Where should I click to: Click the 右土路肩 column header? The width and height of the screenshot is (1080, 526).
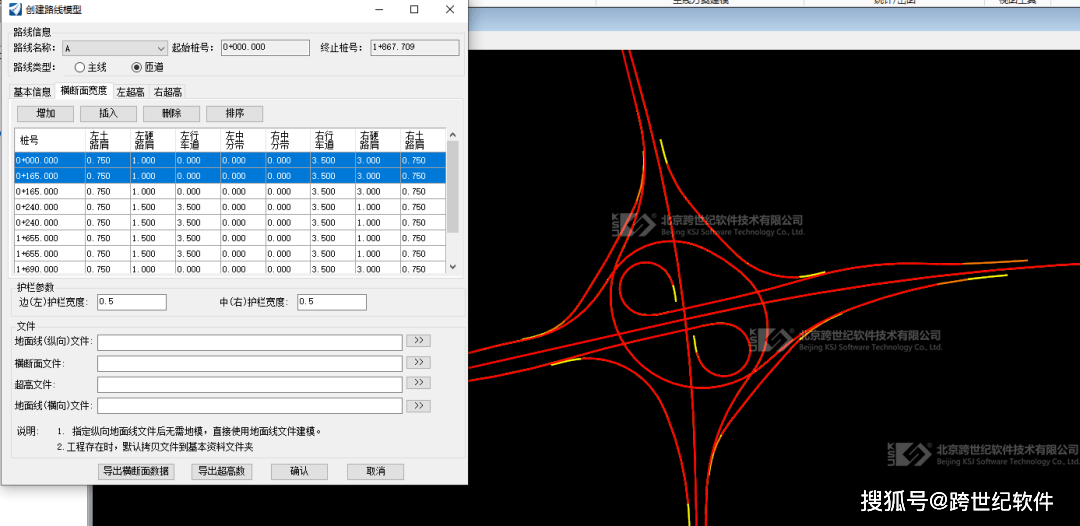[x=423, y=140]
